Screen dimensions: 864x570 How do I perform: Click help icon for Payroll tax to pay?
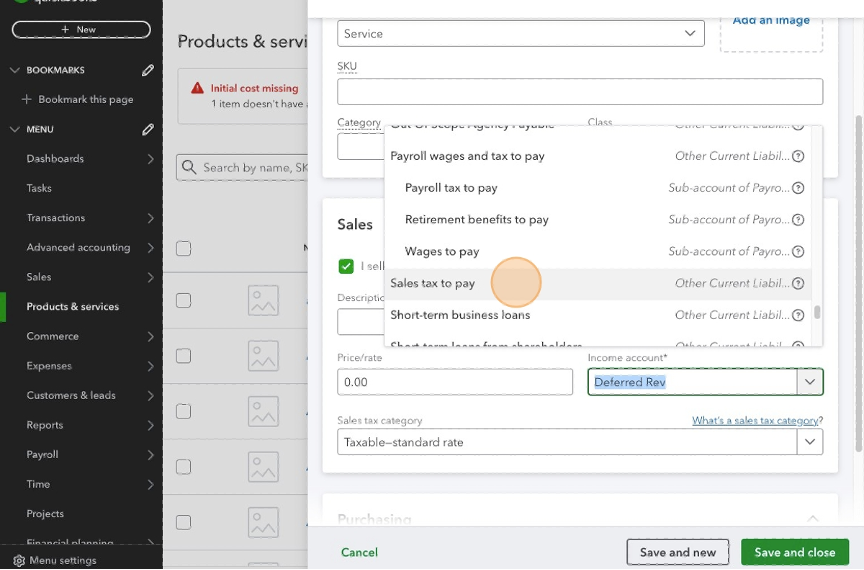(798, 188)
